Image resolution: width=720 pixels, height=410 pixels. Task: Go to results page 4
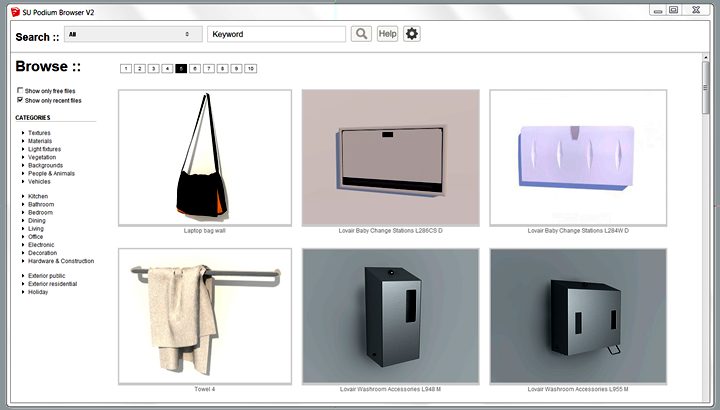point(167,68)
